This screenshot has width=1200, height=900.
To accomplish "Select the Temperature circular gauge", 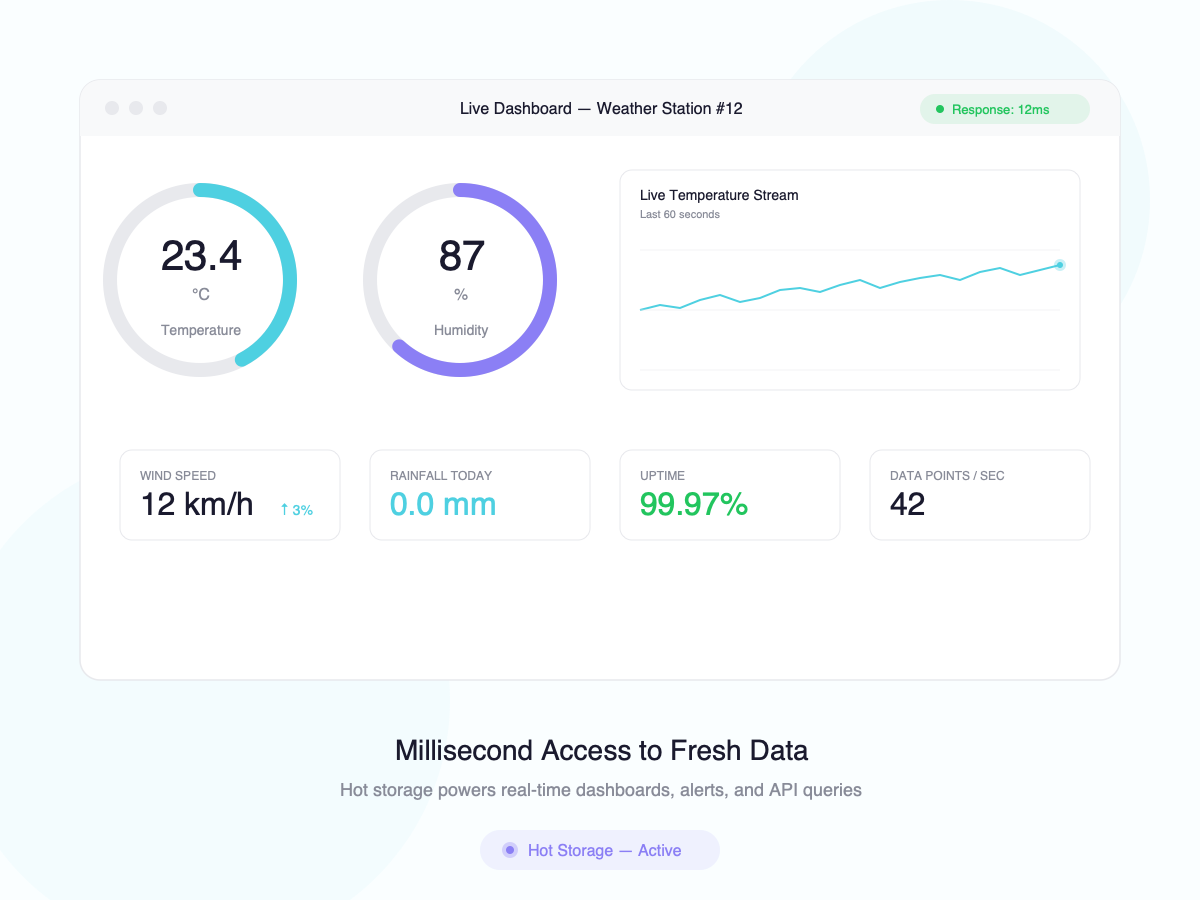I will pos(200,280).
